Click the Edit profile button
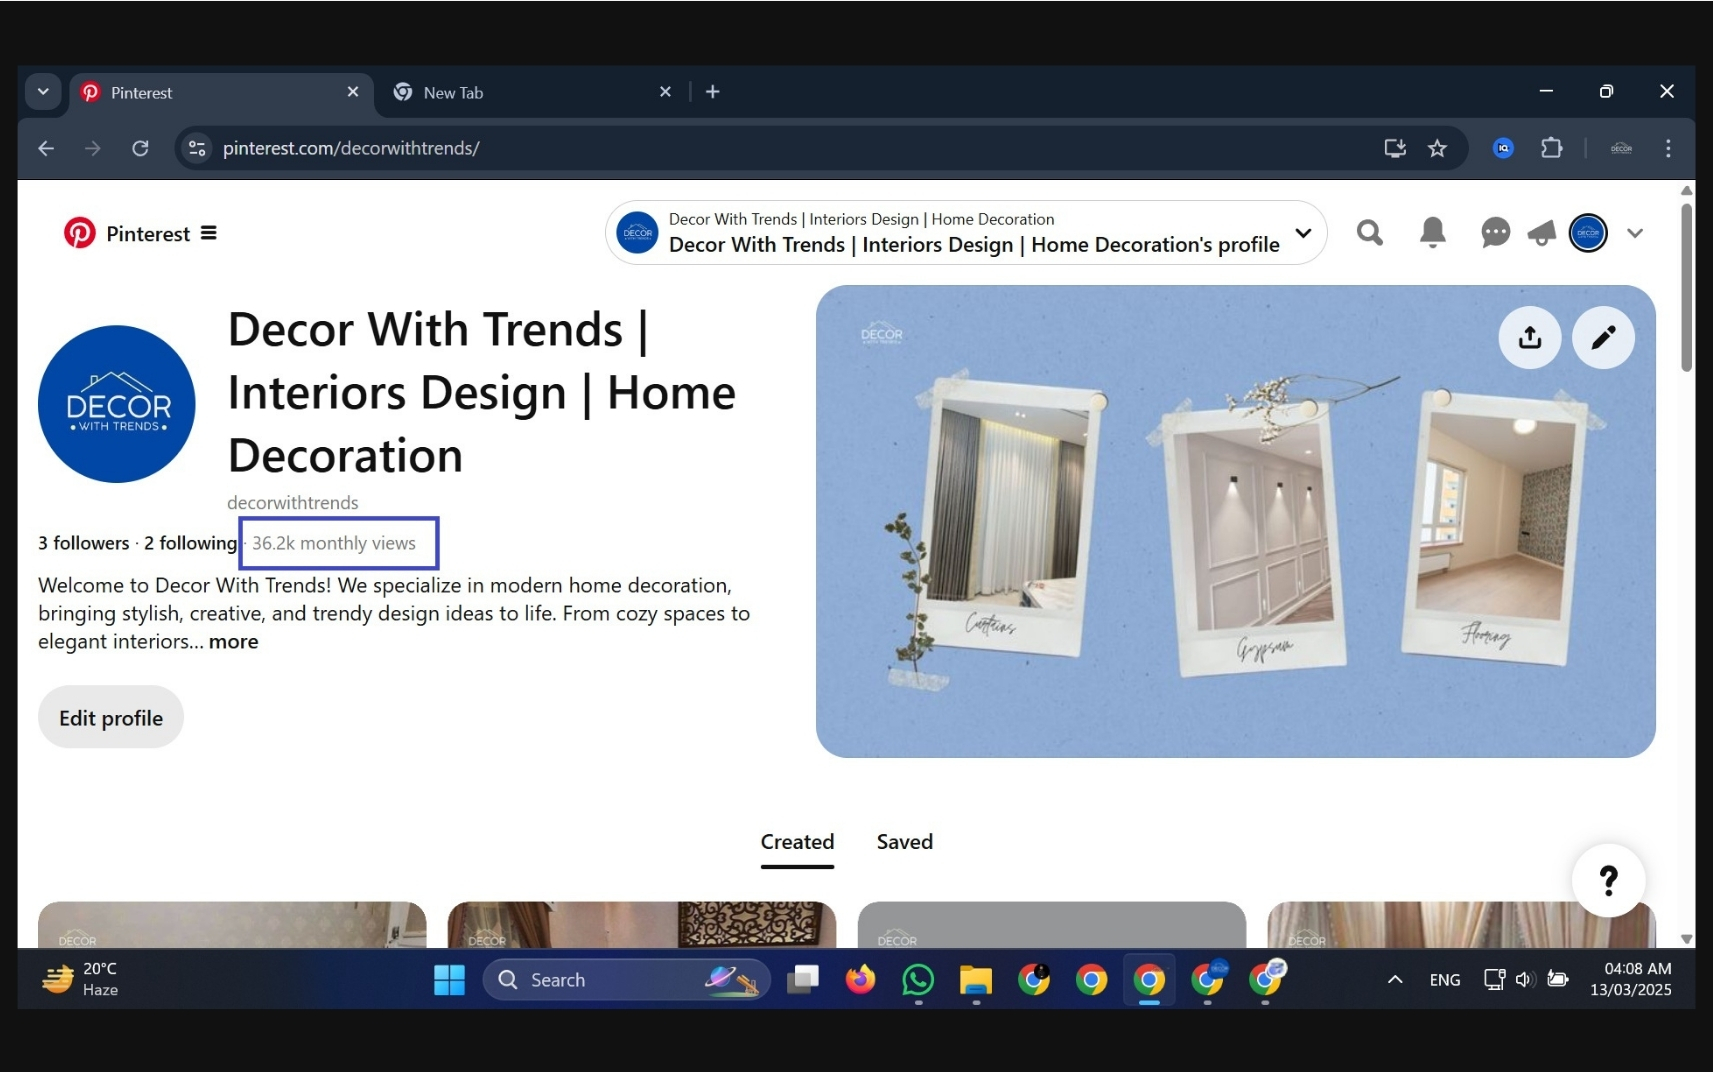Viewport: 1713px width, 1072px height. [x=111, y=717]
